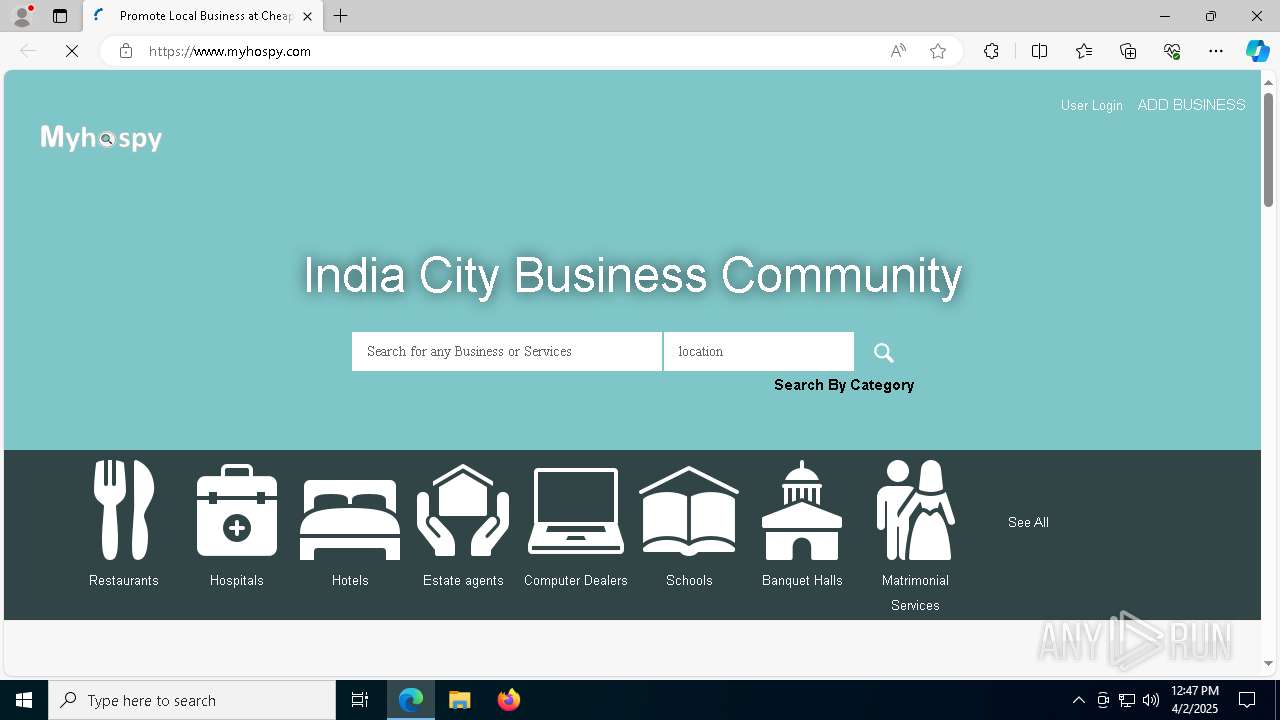Click the Computer Dealers label
The height and width of the screenshot is (720, 1280).
(576, 580)
